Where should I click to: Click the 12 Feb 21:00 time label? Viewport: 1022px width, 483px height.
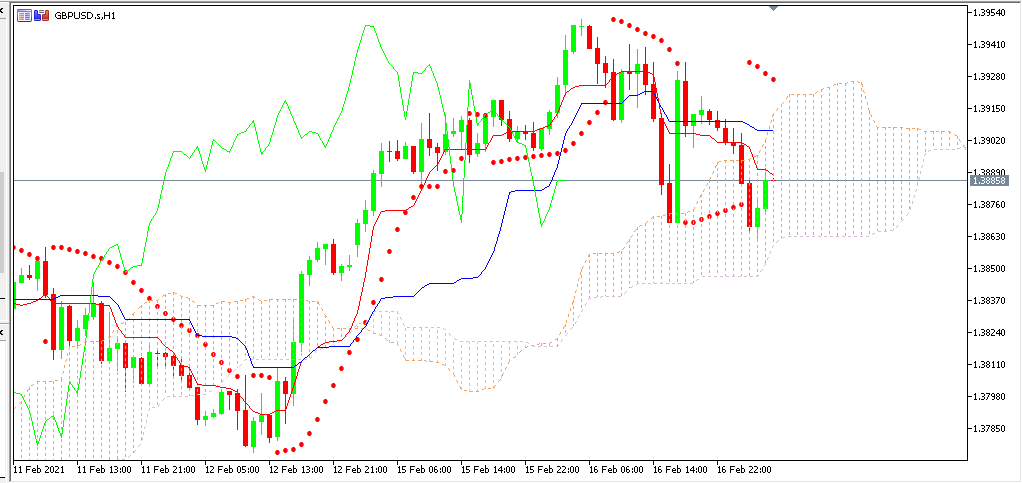point(360,470)
